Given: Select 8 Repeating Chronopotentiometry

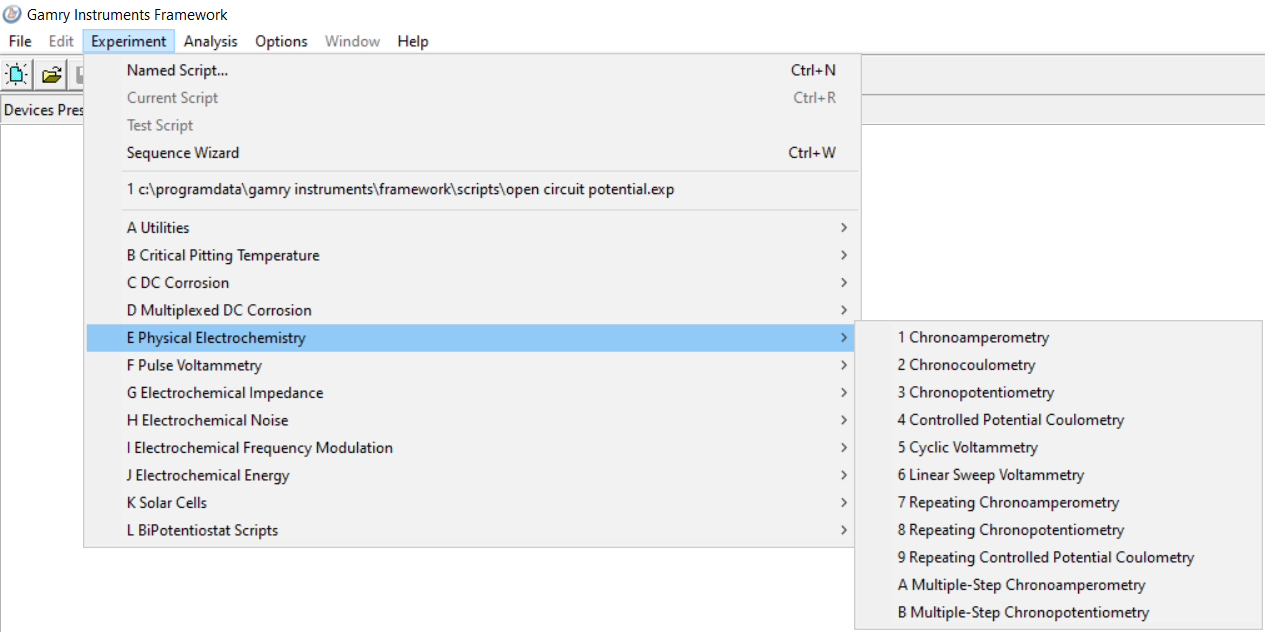Looking at the screenshot, I should [x=1059, y=530].
